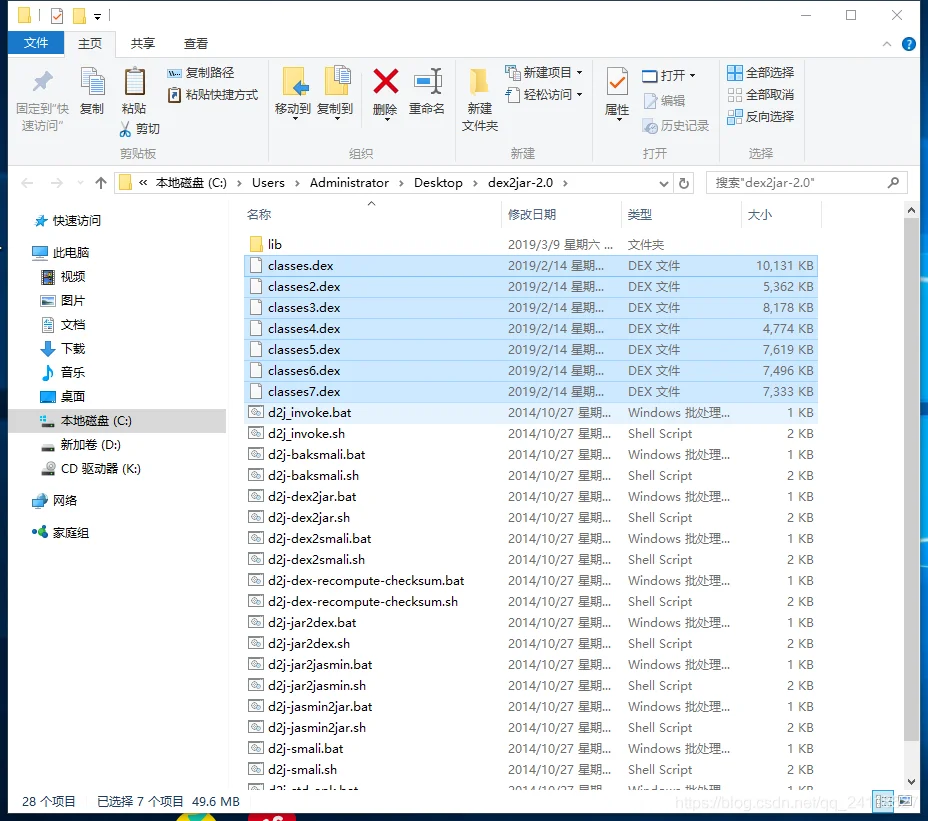The width and height of the screenshot is (928, 821).
Task: Open the quick access toolbar customize arrow
Action: (x=98, y=17)
